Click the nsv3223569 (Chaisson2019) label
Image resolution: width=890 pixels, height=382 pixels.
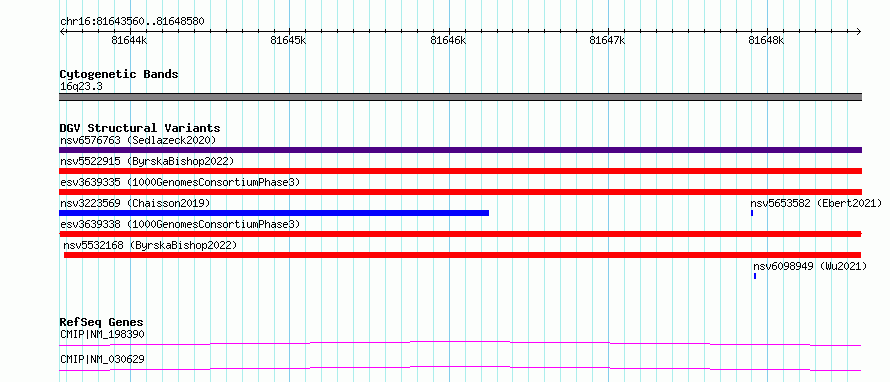point(135,203)
